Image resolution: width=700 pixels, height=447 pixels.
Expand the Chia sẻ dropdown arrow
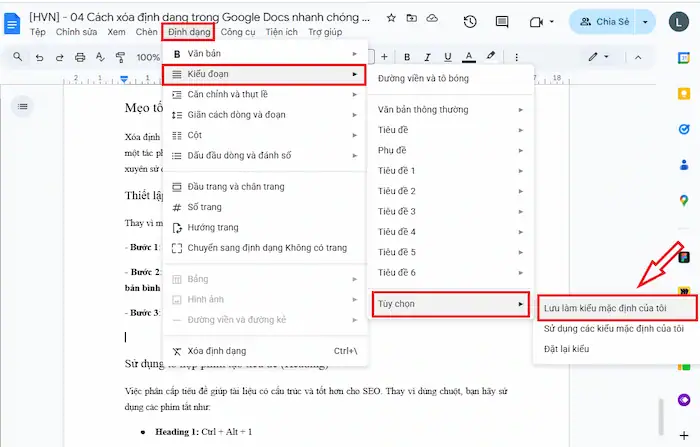tap(646, 21)
